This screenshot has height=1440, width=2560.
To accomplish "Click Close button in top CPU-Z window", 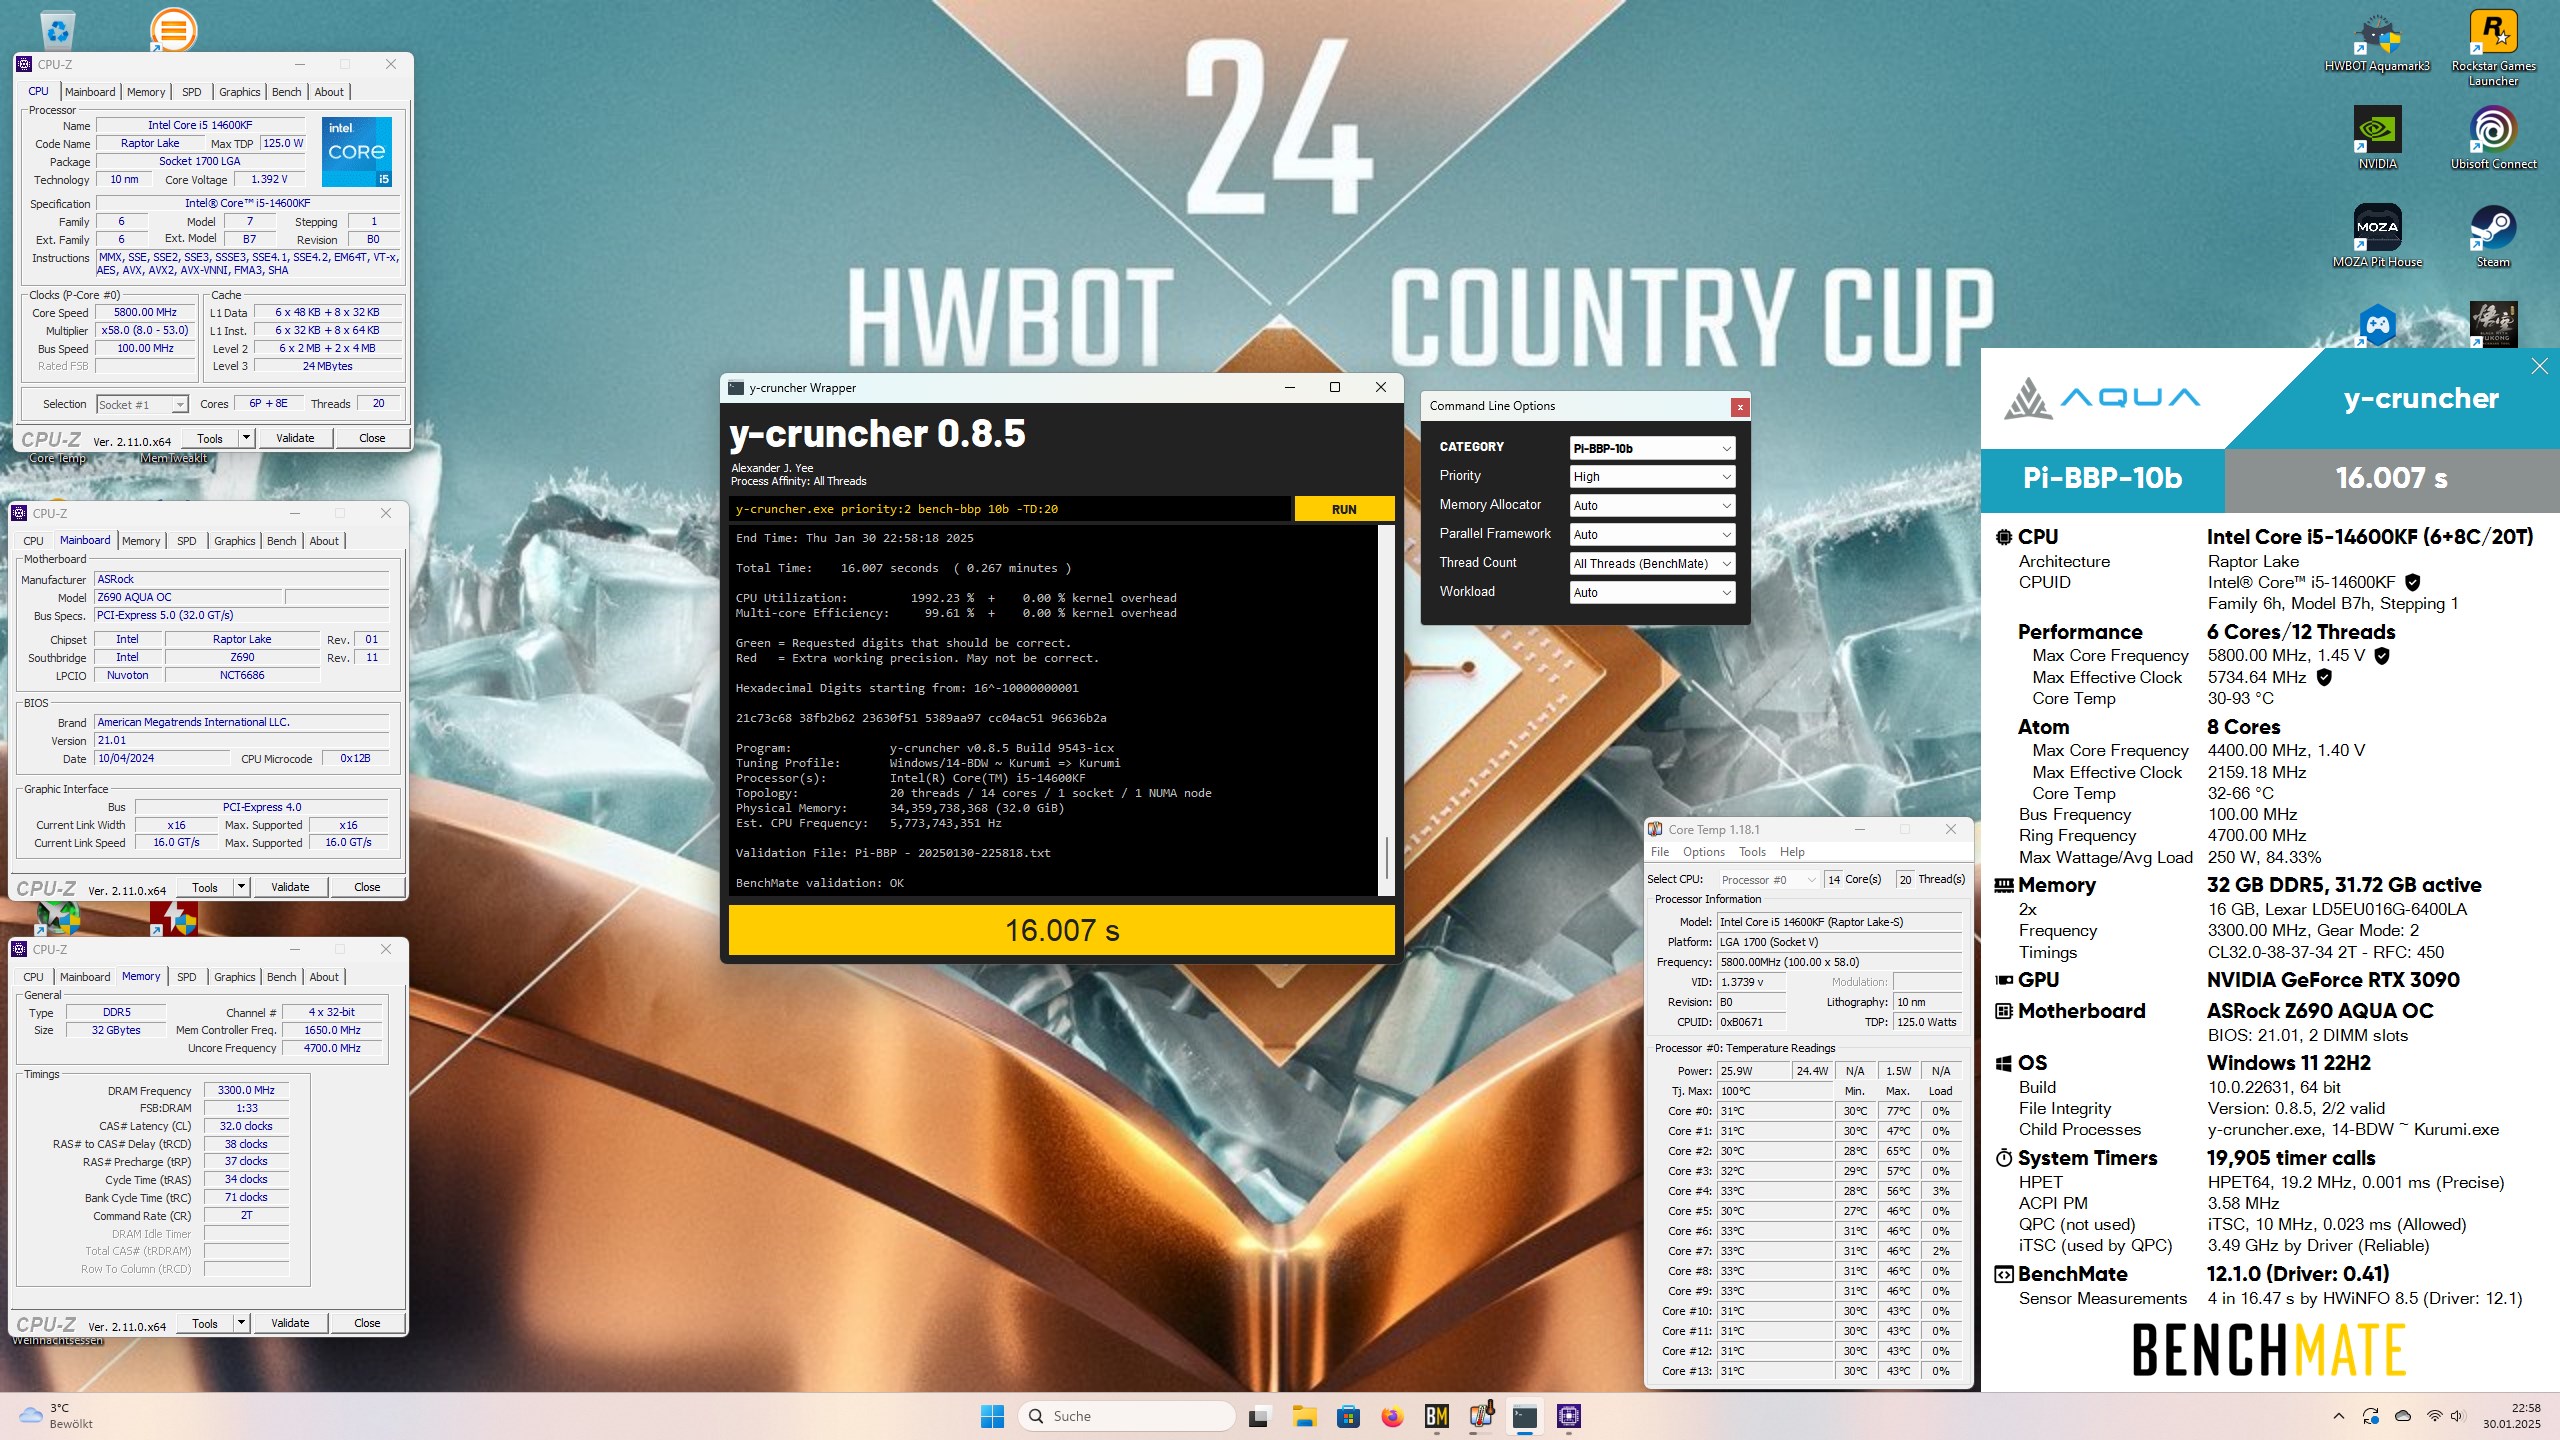I will point(372,438).
